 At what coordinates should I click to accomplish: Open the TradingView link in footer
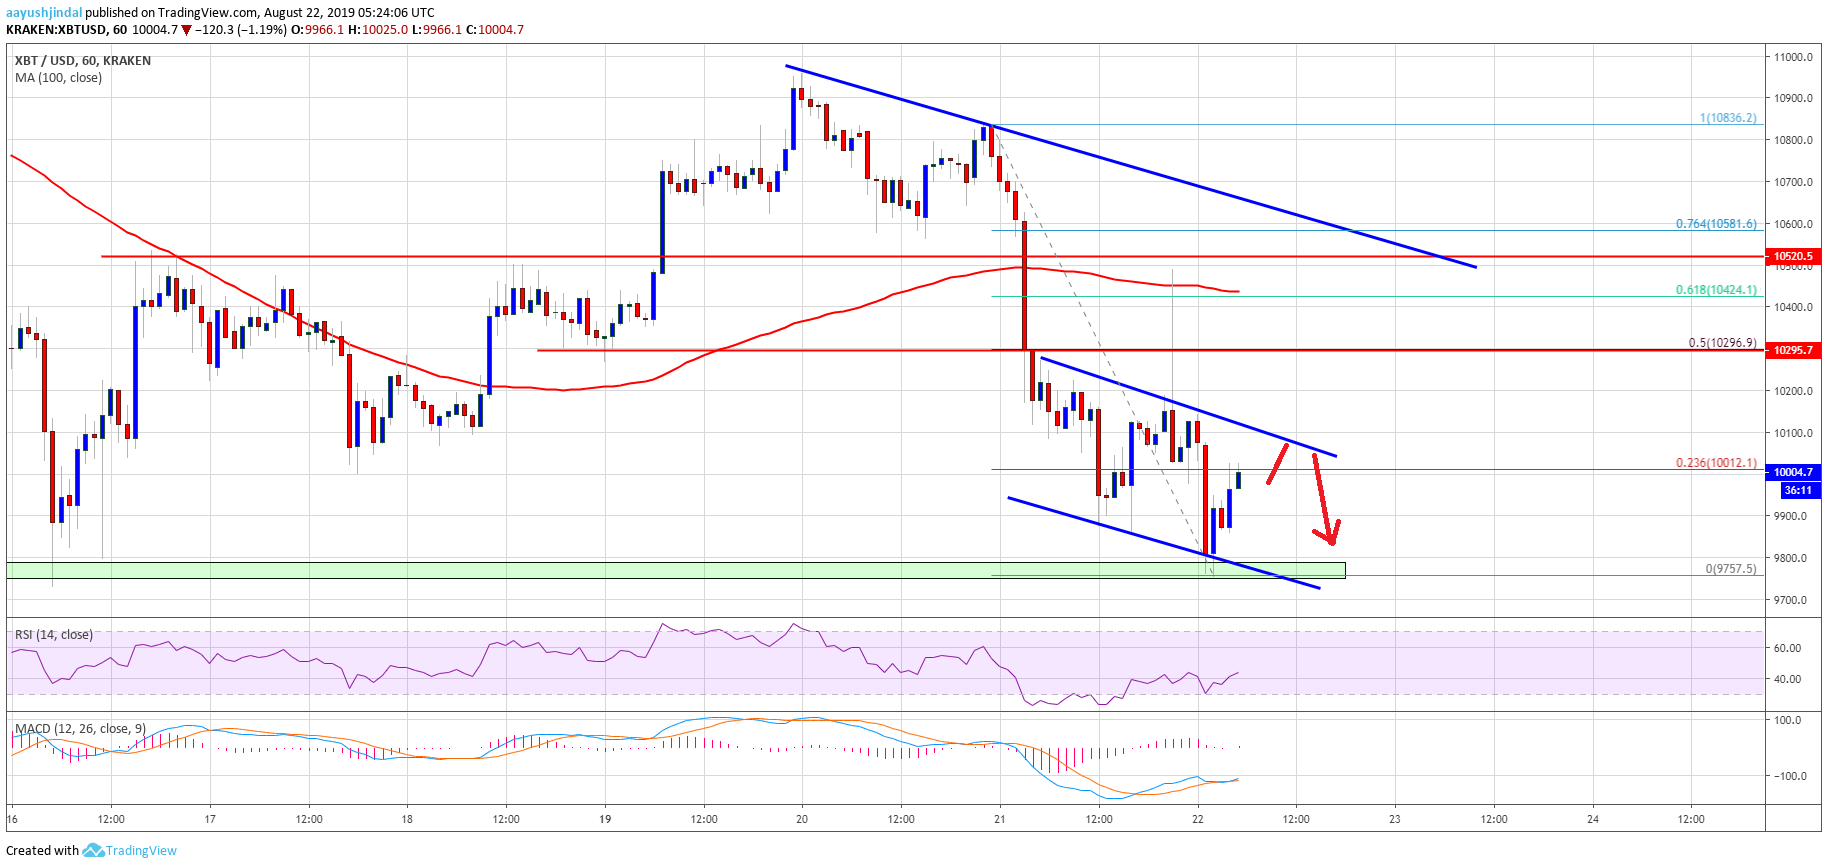[141, 851]
